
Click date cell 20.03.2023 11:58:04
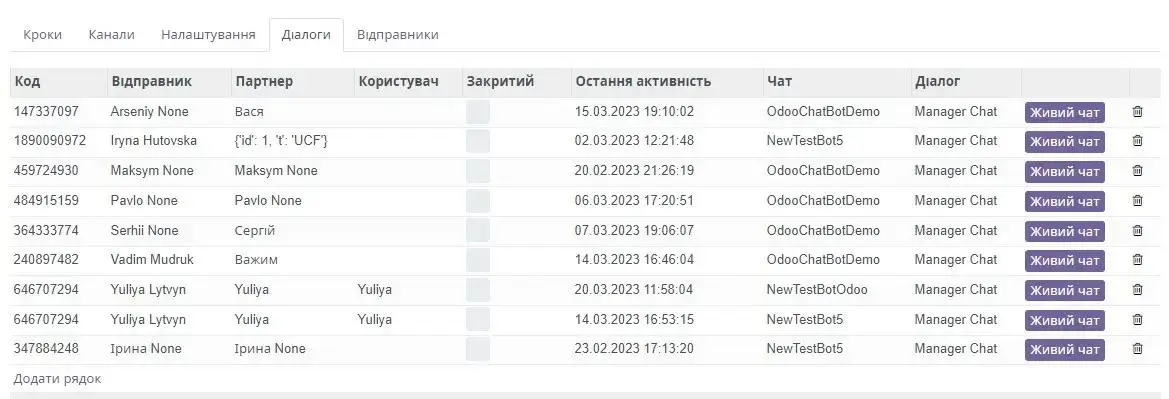[x=634, y=289]
